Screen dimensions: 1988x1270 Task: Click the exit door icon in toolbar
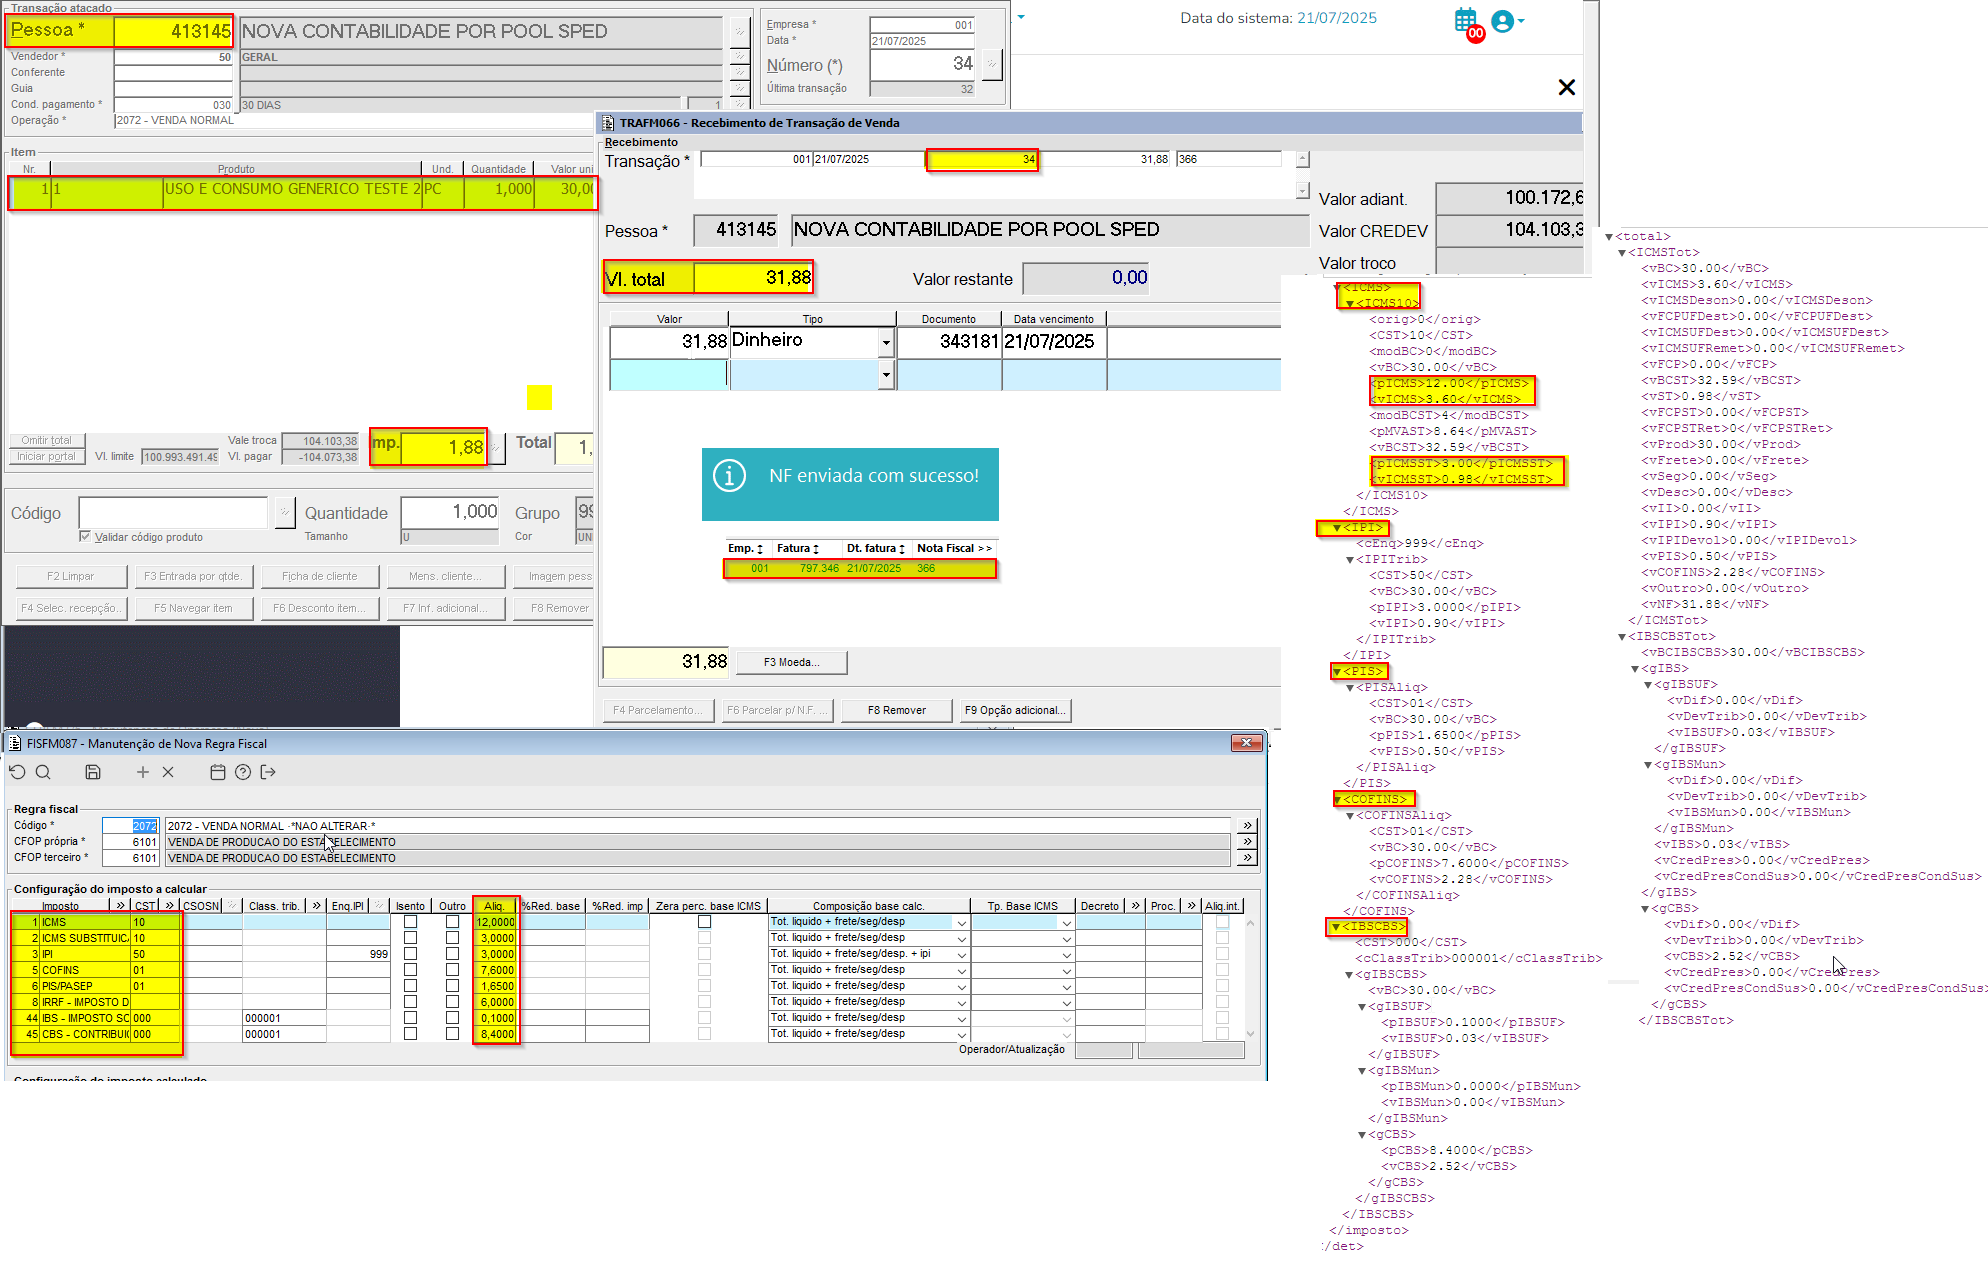click(x=268, y=772)
